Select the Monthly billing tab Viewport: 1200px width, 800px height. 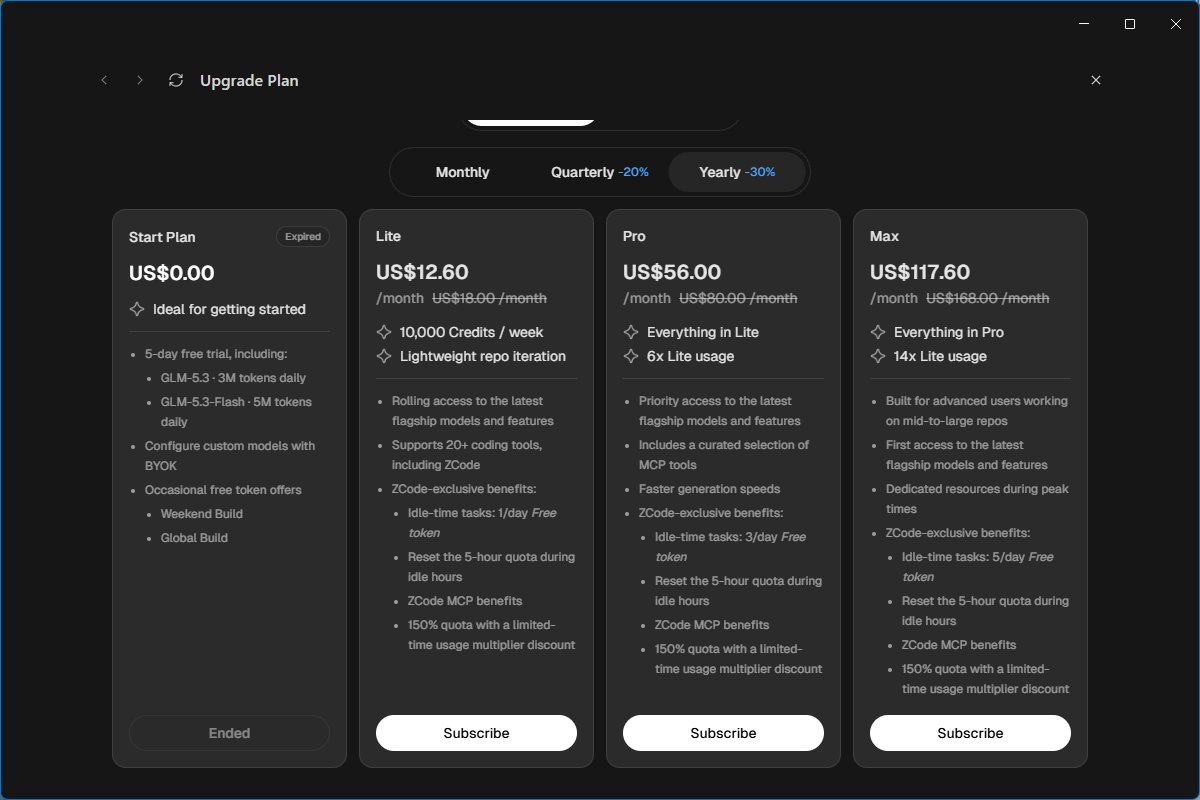click(462, 172)
